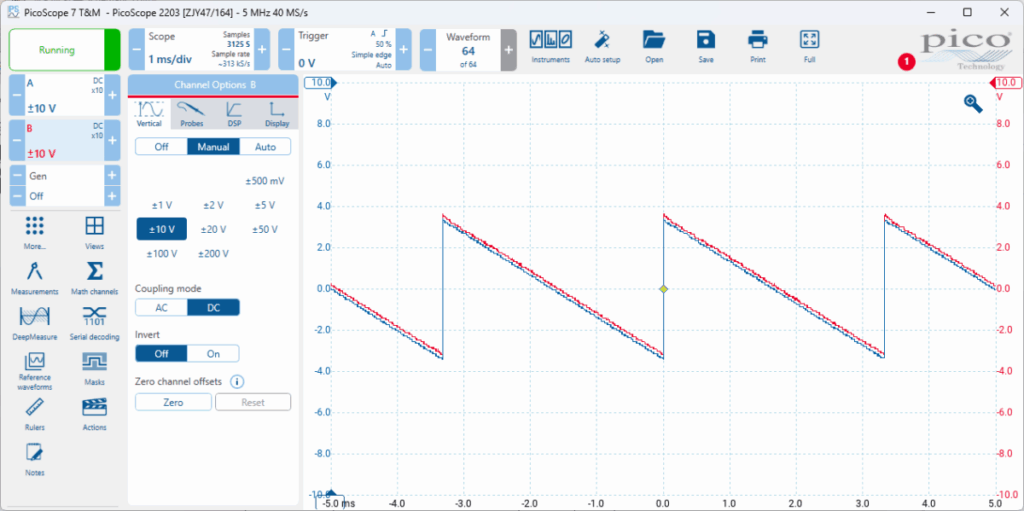Screen dimensions: 1024x511
Task: Select DC coupling mode
Action: [x=214, y=307]
